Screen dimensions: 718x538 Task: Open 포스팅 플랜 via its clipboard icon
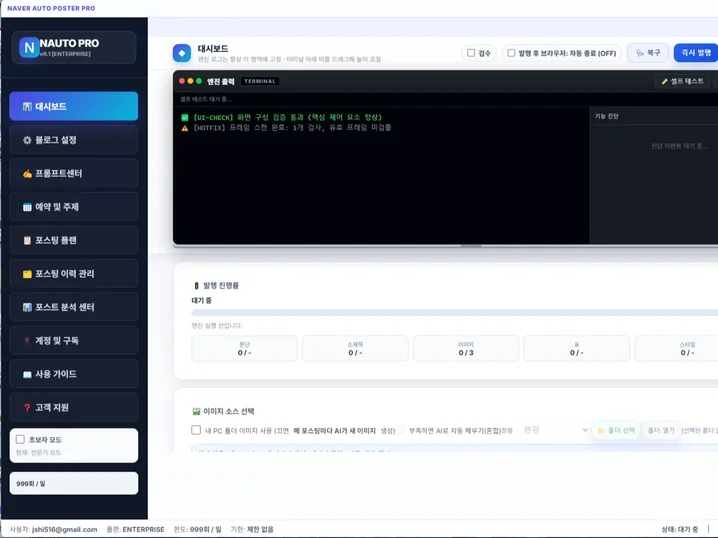[28, 241]
